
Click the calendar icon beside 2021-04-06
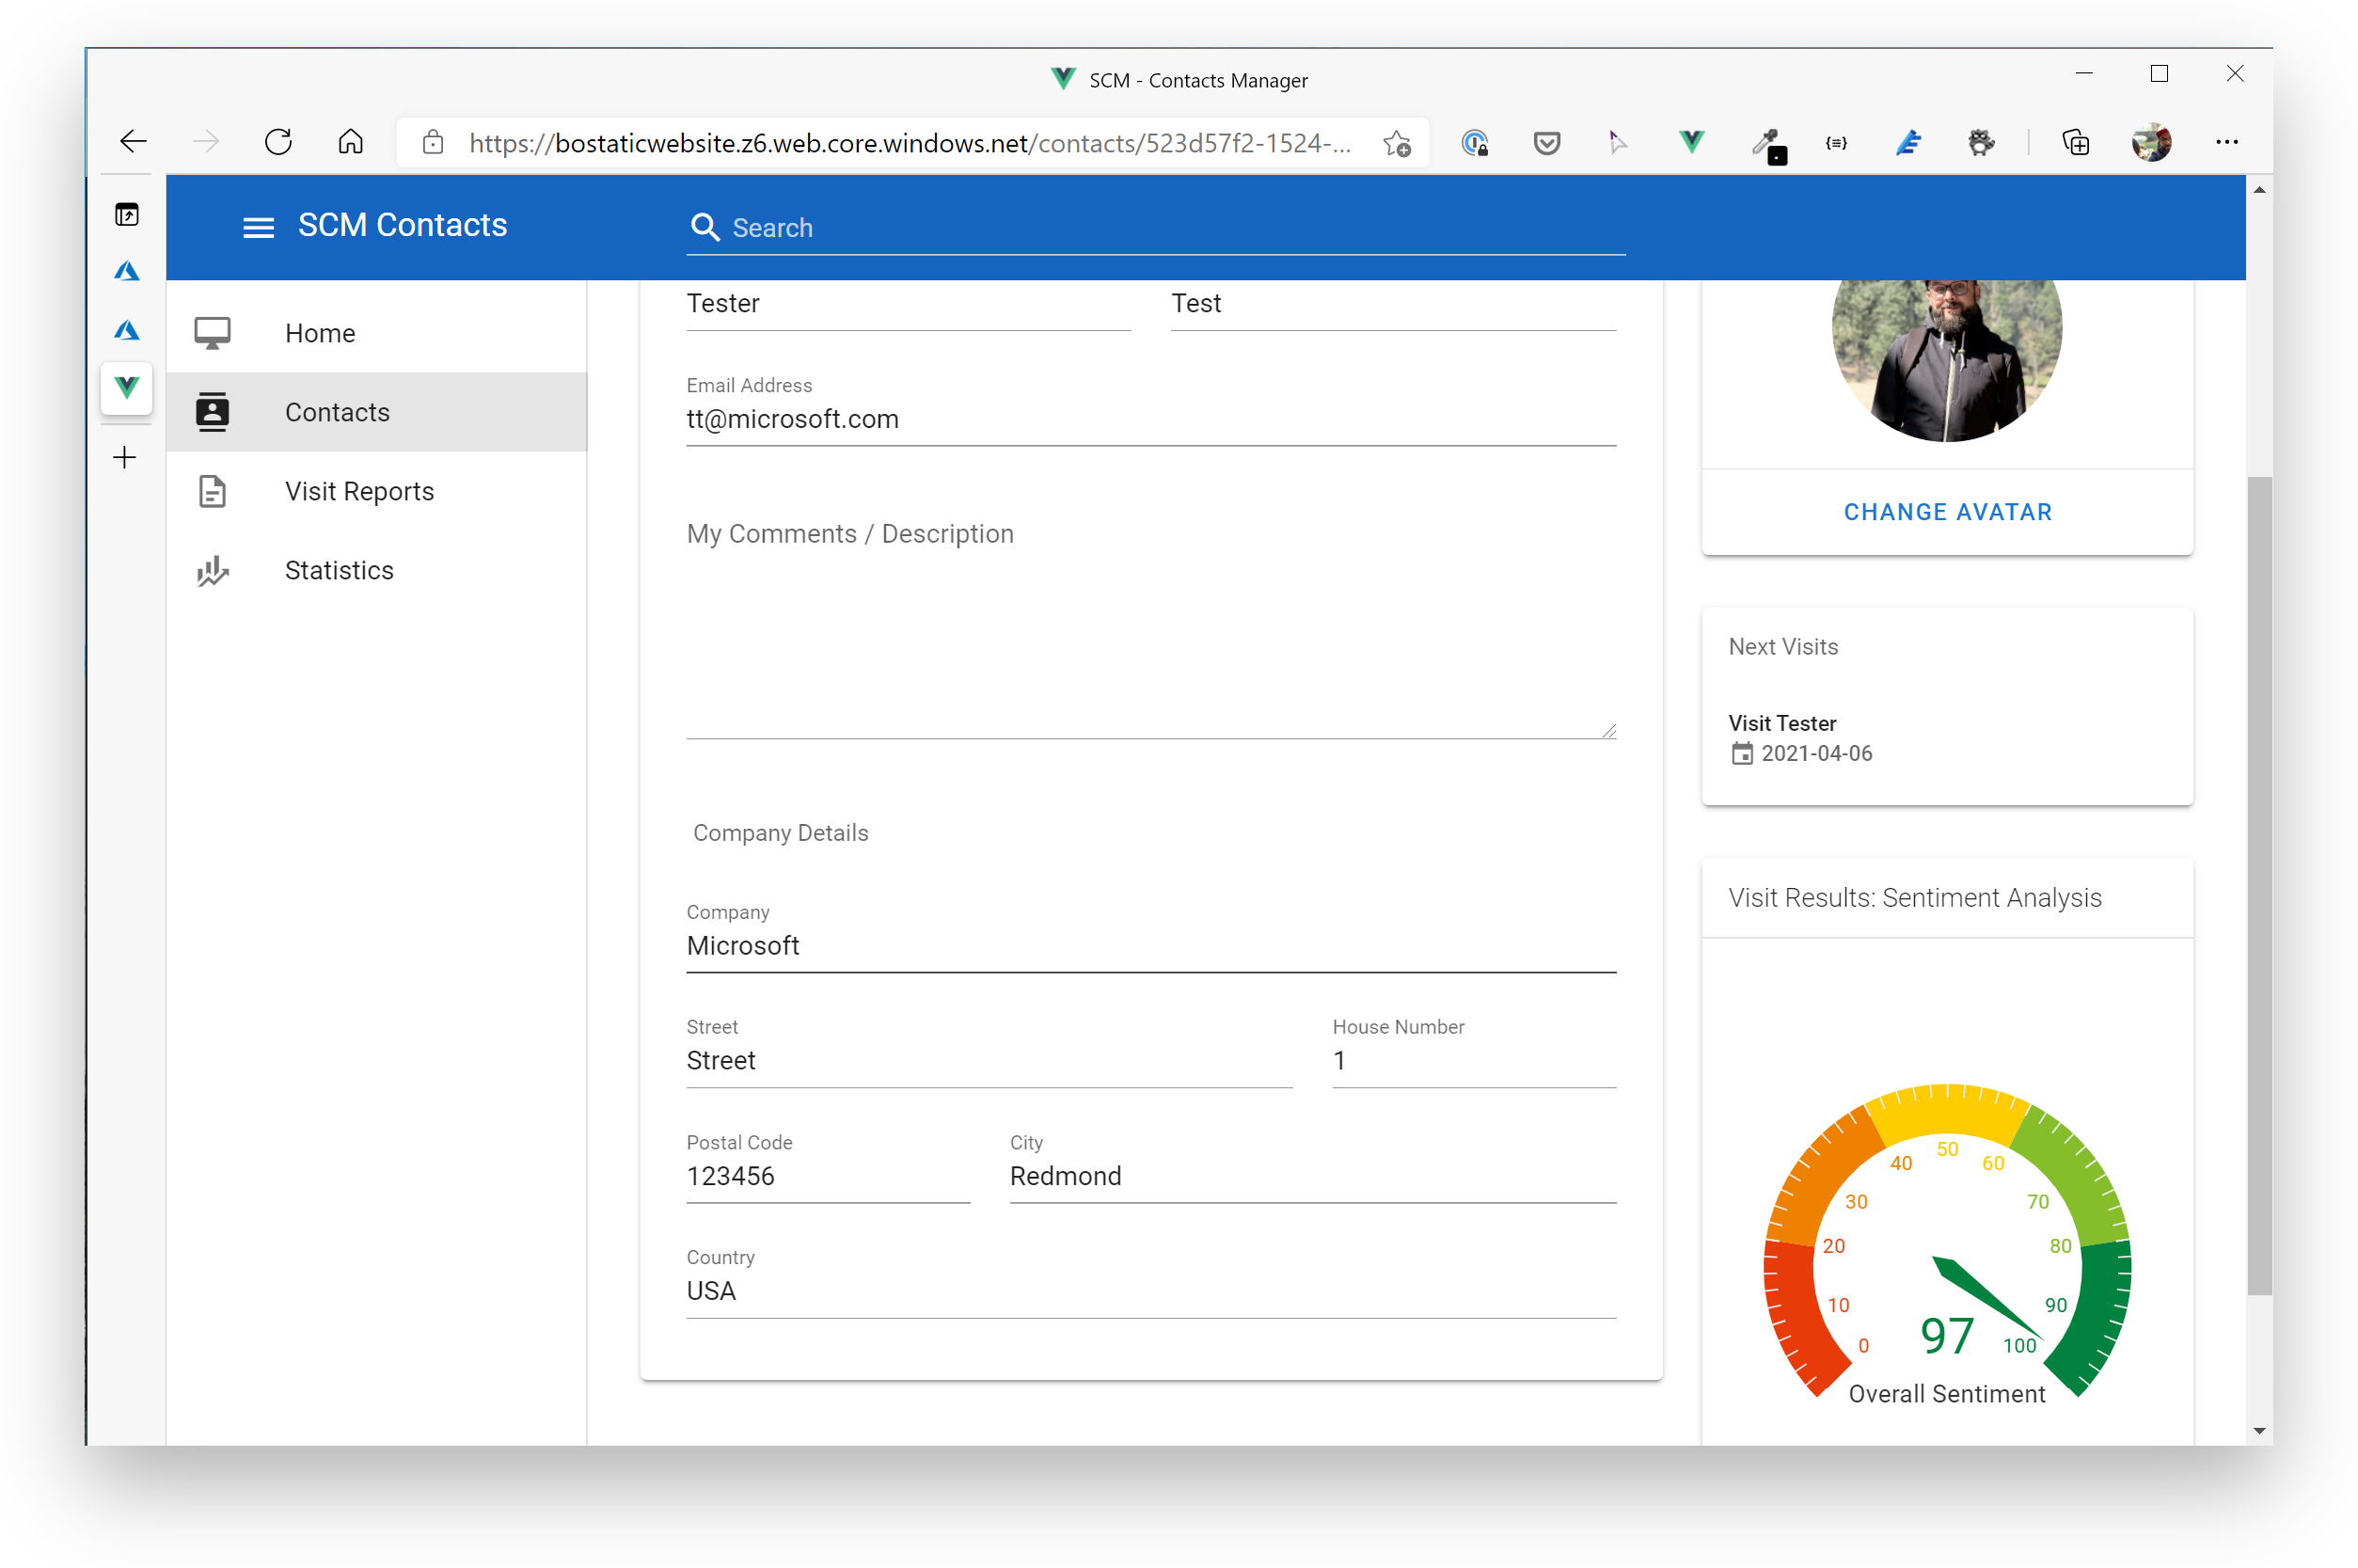click(1742, 754)
